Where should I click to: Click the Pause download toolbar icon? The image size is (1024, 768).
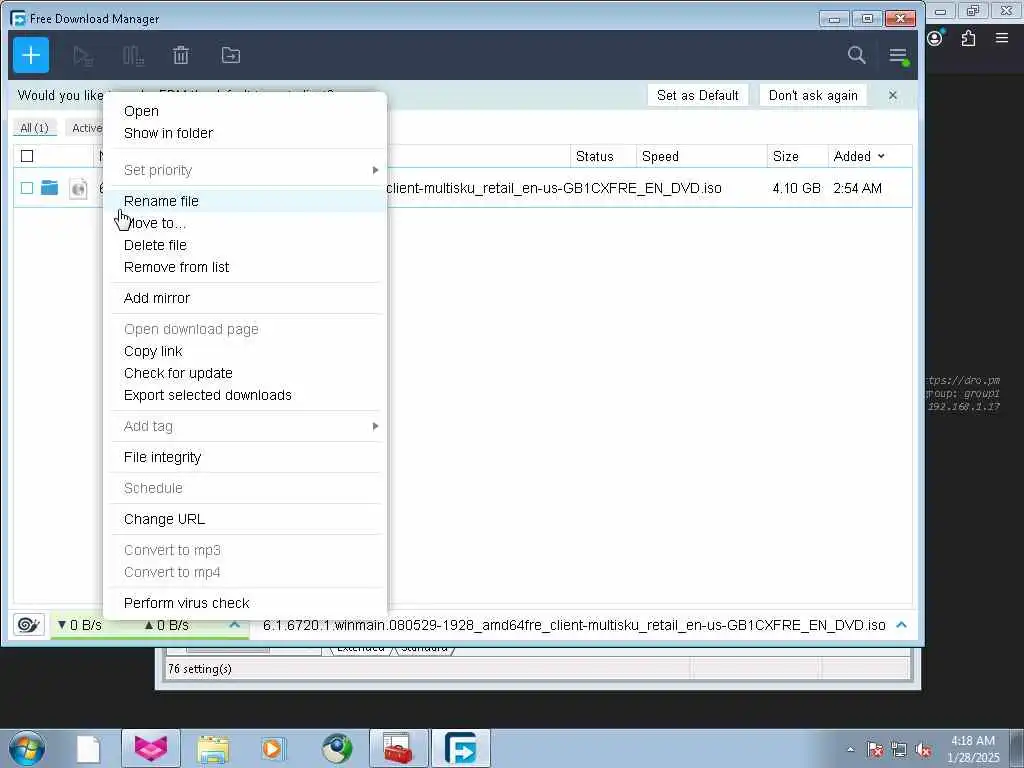pos(133,56)
